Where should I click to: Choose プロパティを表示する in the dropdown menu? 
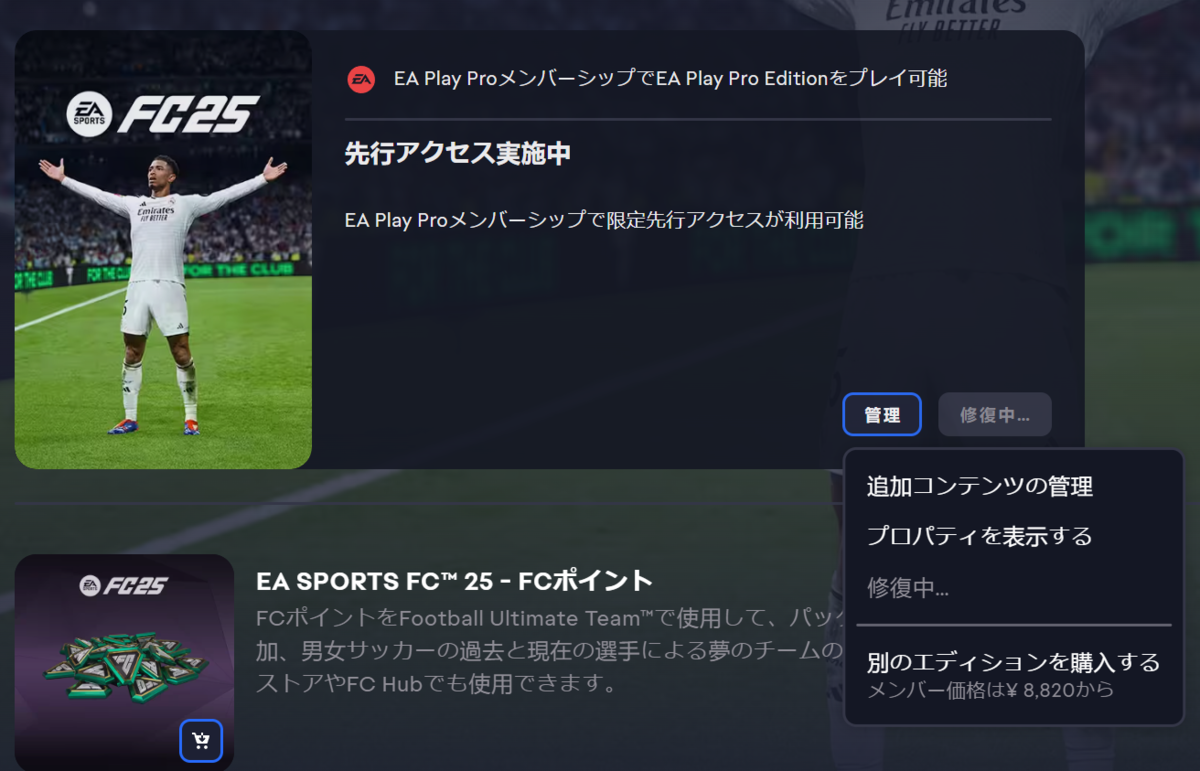[980, 537]
